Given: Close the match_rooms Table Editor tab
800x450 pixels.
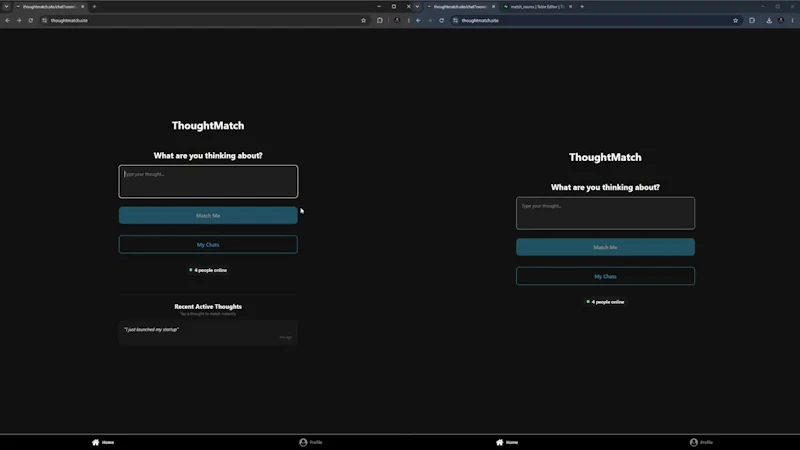Looking at the screenshot, I should click(x=570, y=7).
